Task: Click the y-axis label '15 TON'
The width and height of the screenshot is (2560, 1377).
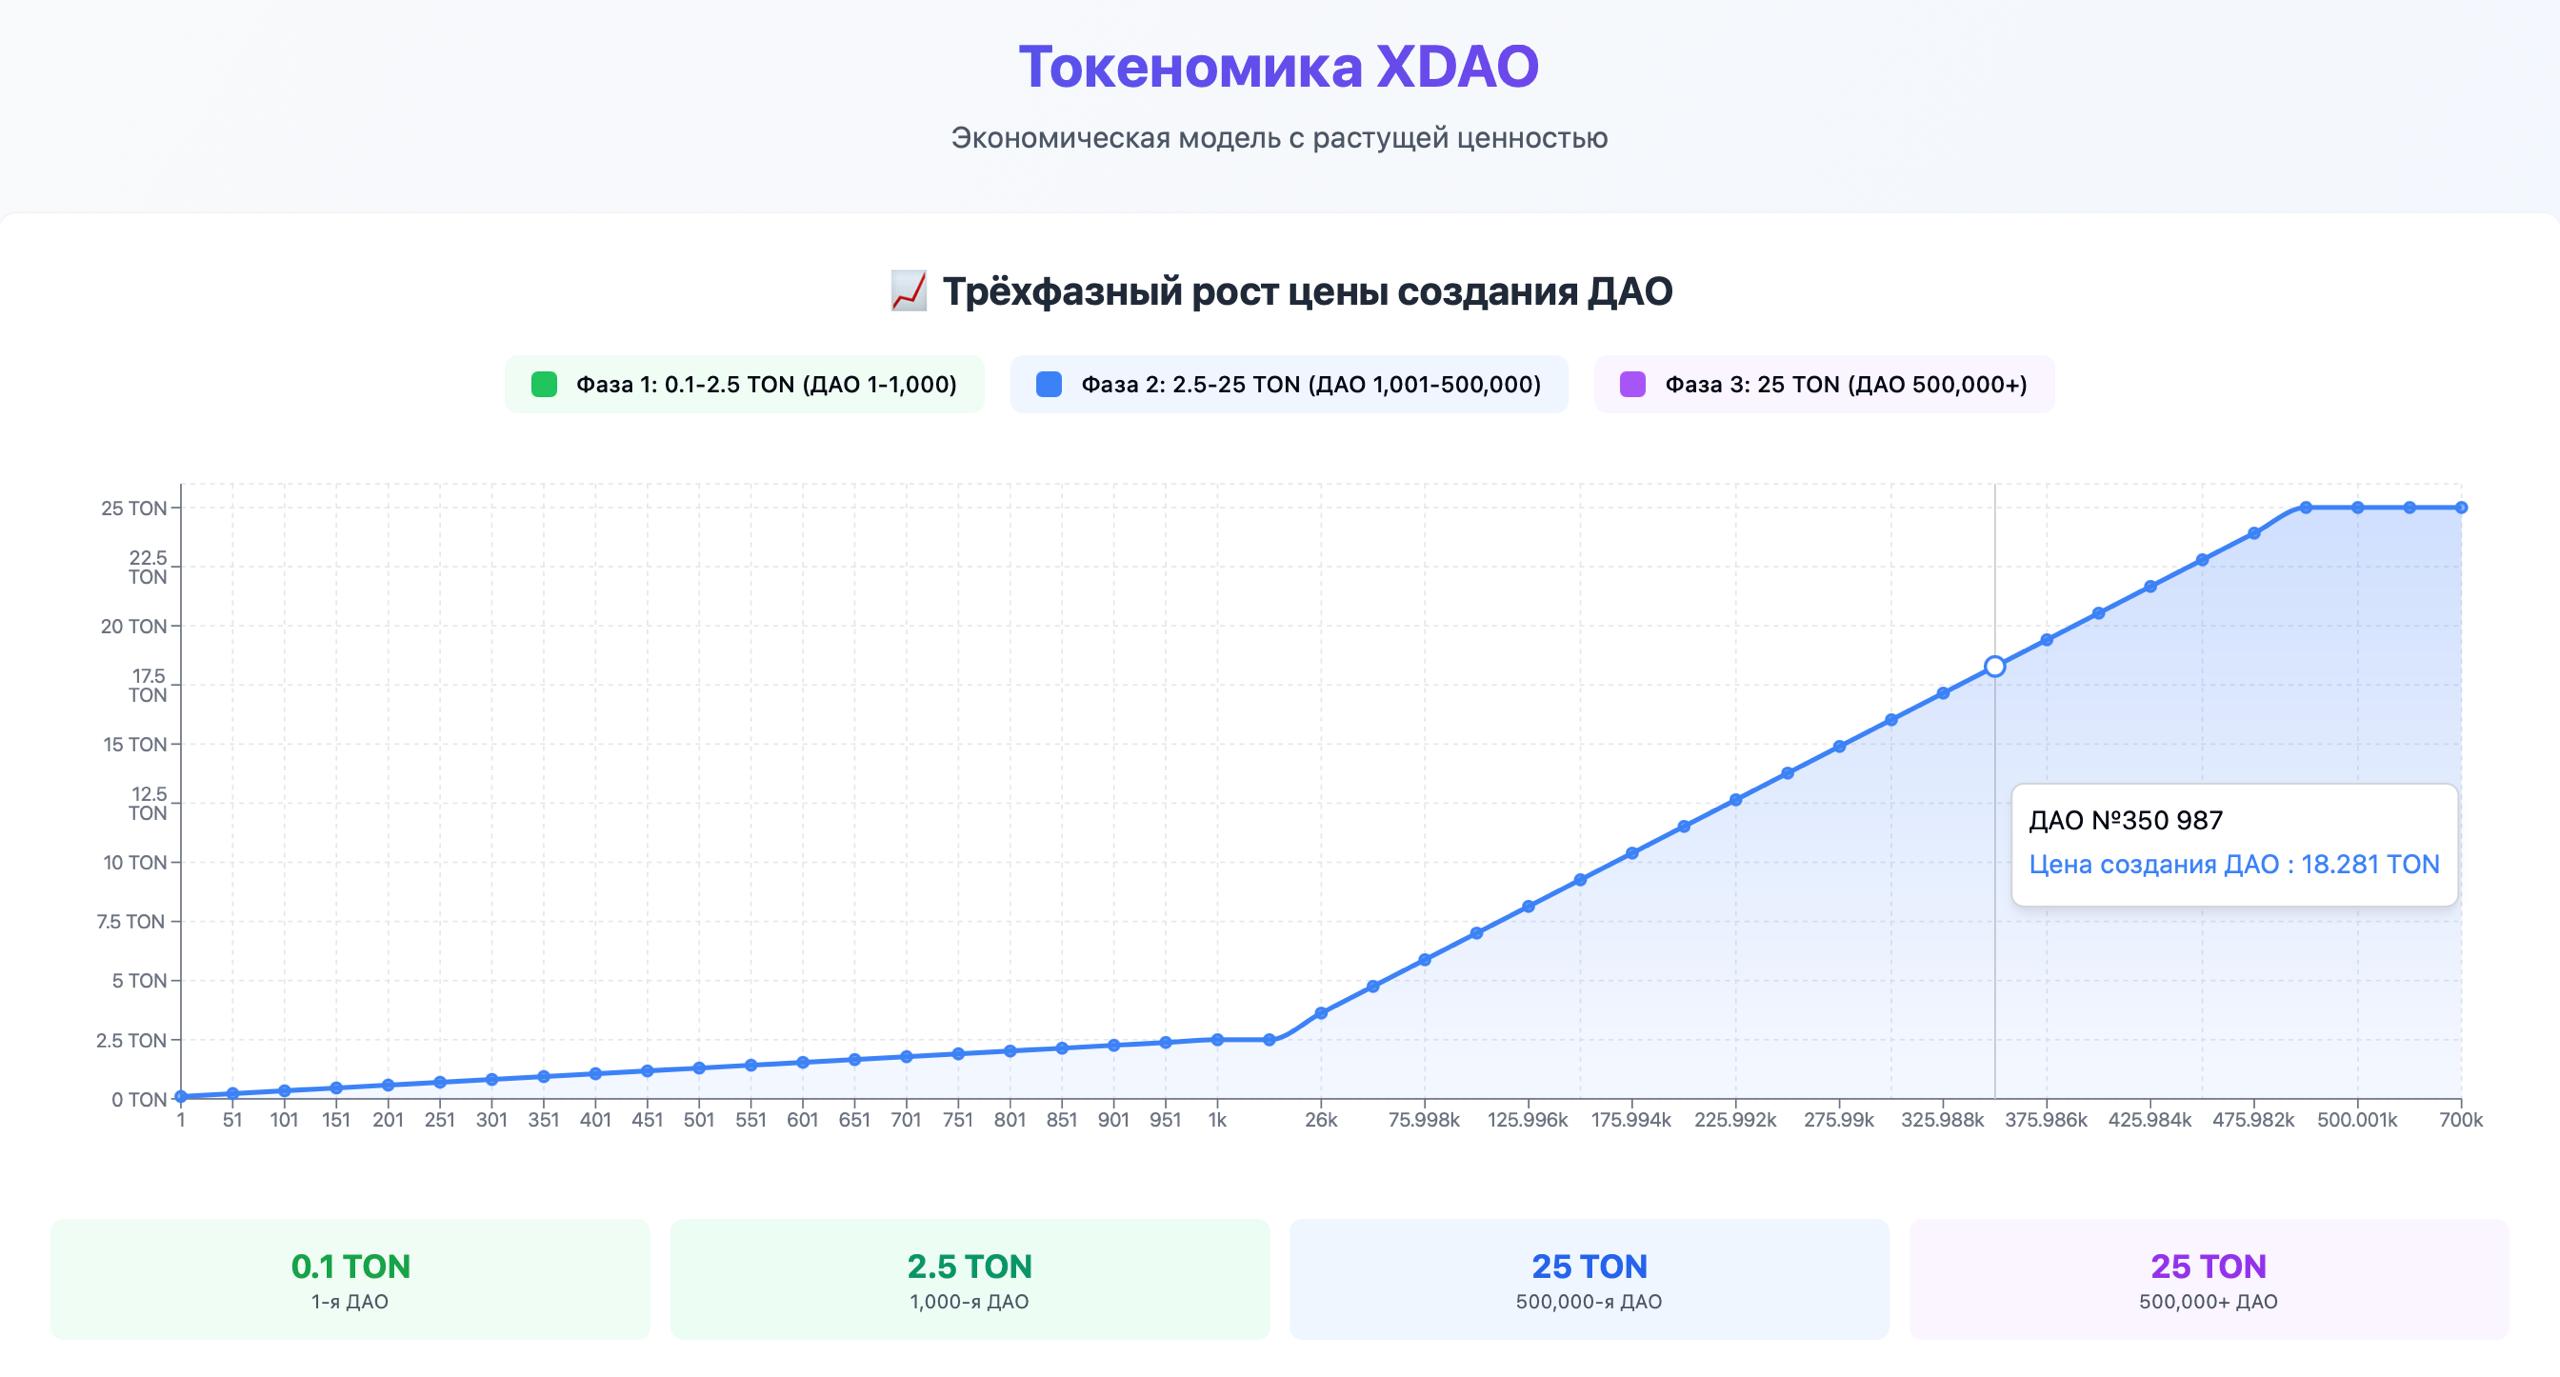Action: (135, 744)
